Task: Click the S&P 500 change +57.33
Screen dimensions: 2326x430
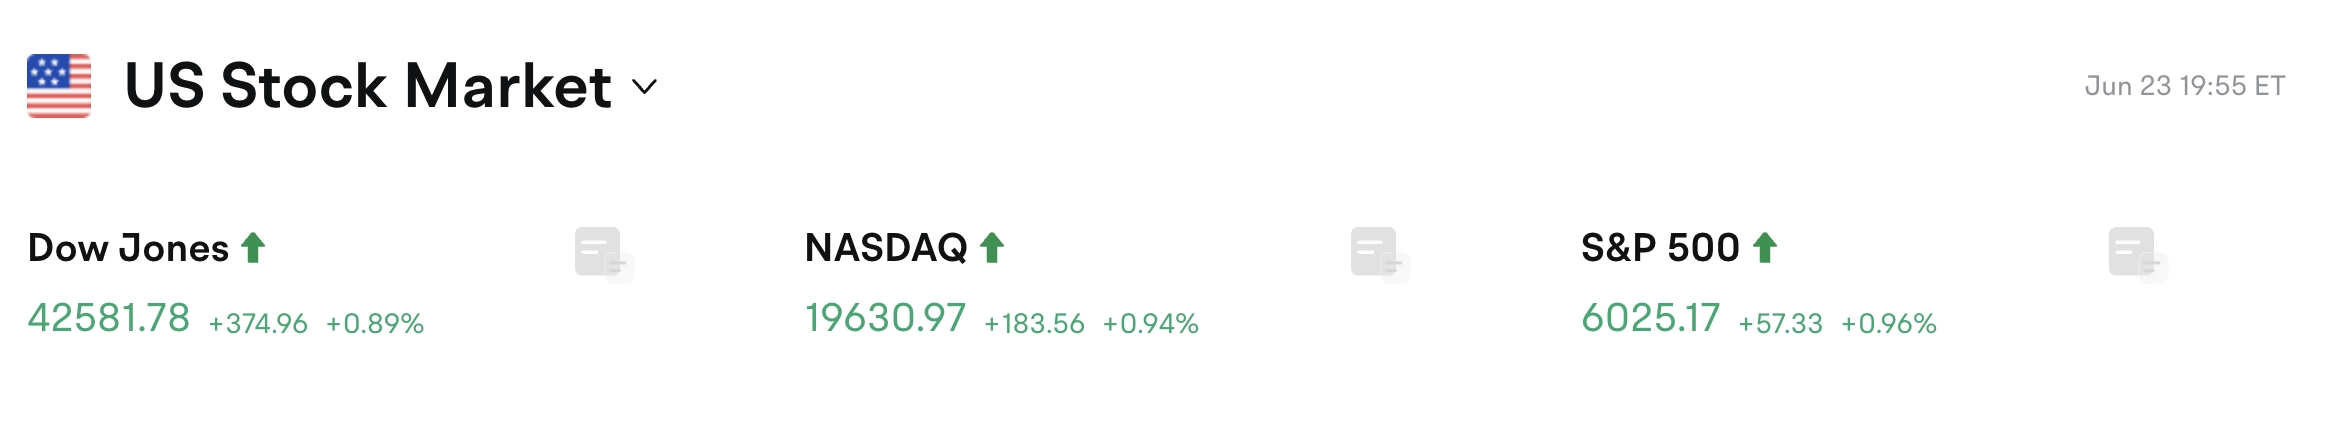Action: point(1780,324)
